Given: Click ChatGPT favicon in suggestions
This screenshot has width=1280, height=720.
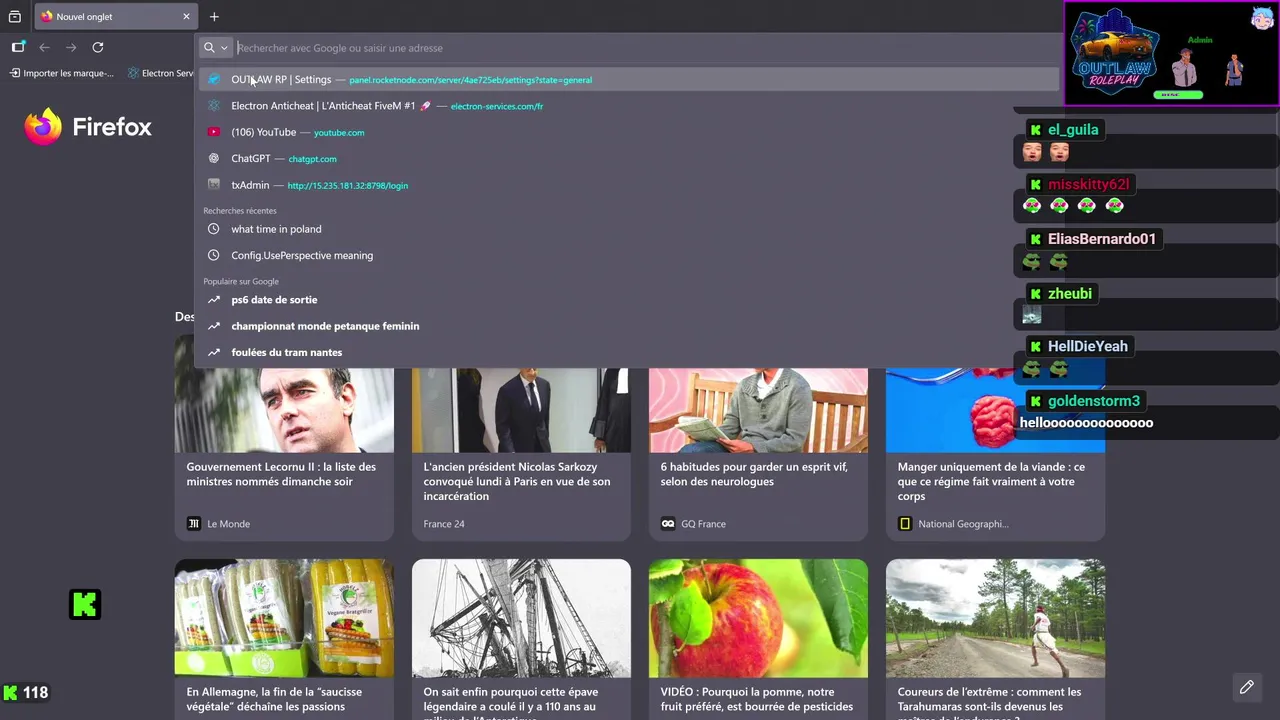Looking at the screenshot, I should point(213,159).
